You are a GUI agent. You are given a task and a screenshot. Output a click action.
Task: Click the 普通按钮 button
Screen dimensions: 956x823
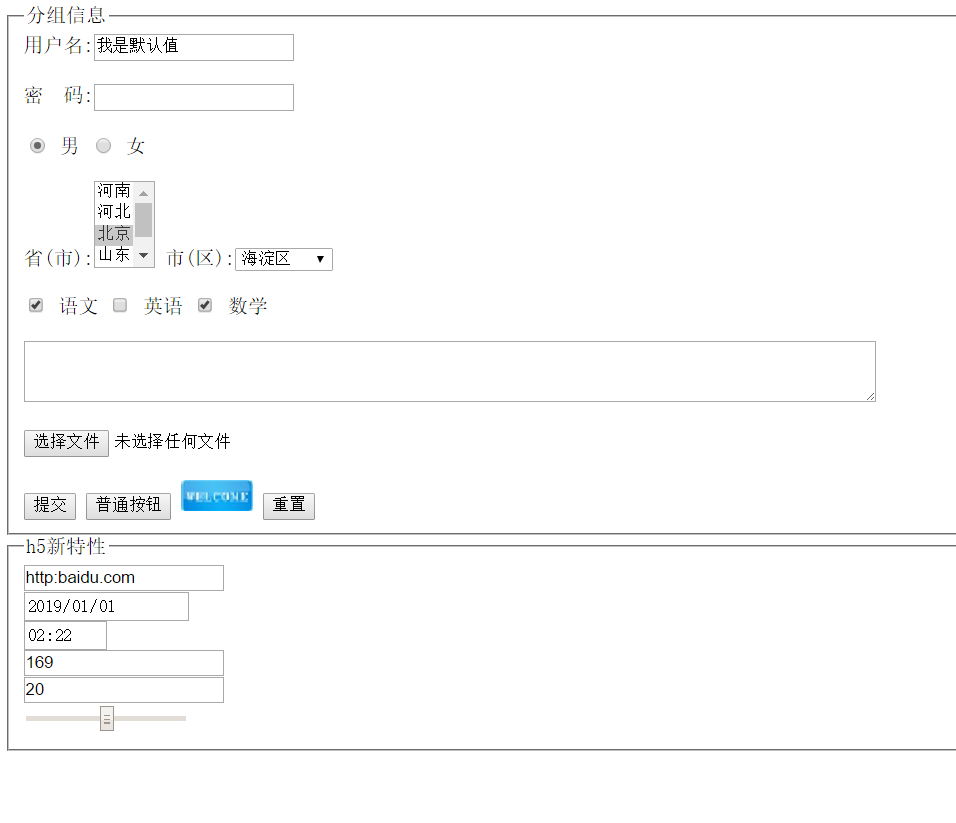tap(128, 506)
